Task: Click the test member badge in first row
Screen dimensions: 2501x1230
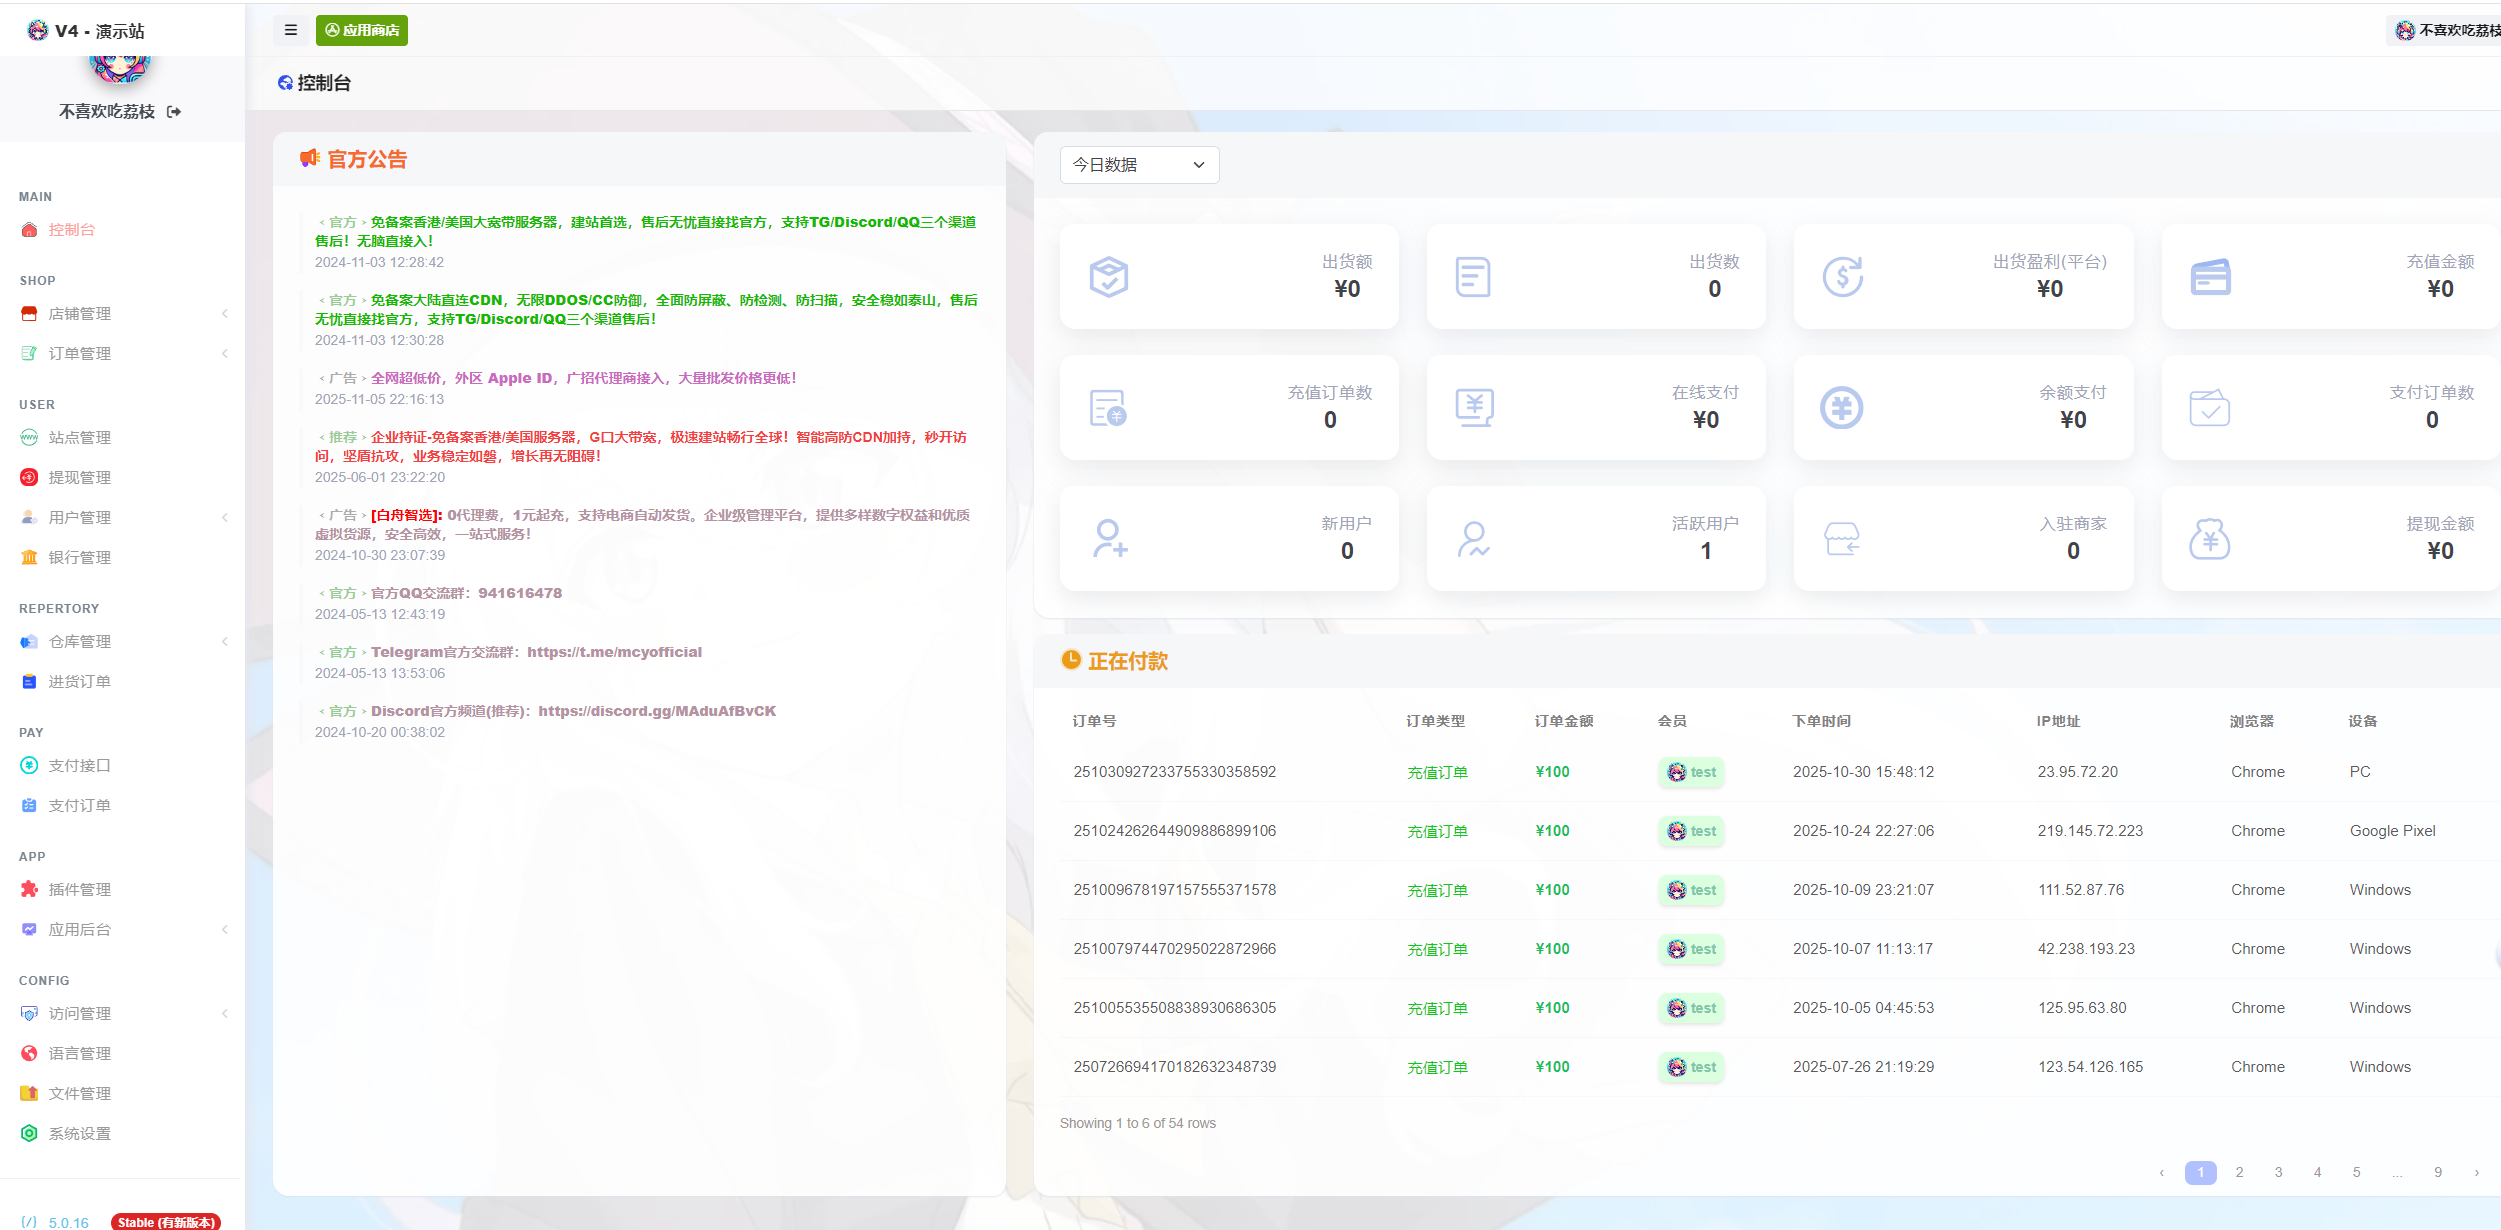Action: [x=1692, y=772]
